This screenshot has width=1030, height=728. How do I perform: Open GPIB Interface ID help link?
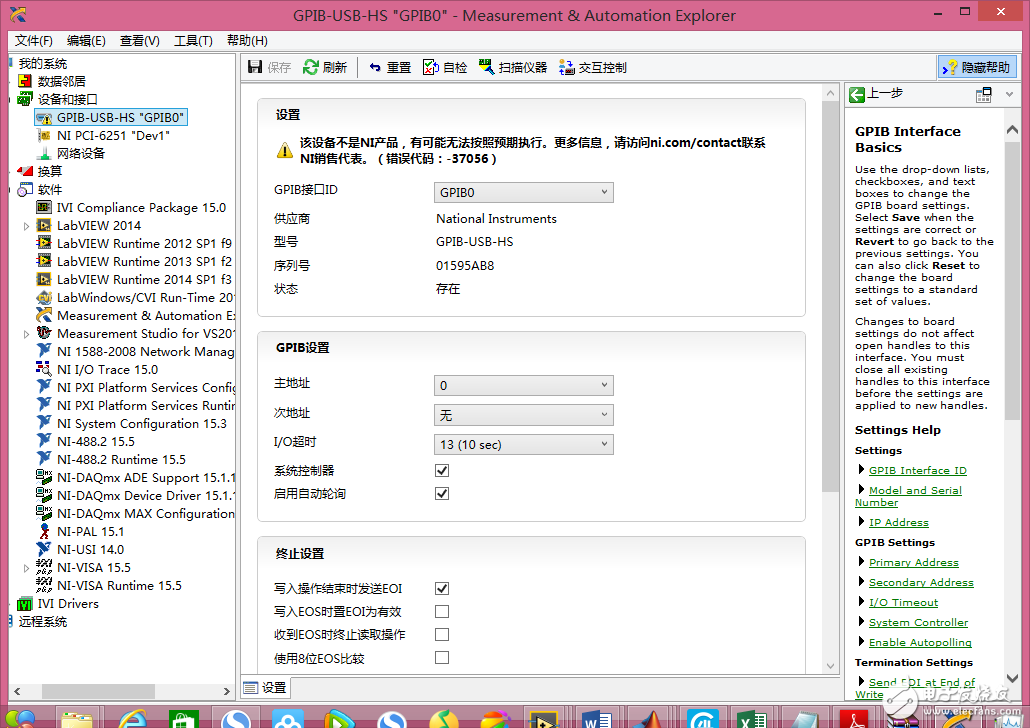[918, 470]
